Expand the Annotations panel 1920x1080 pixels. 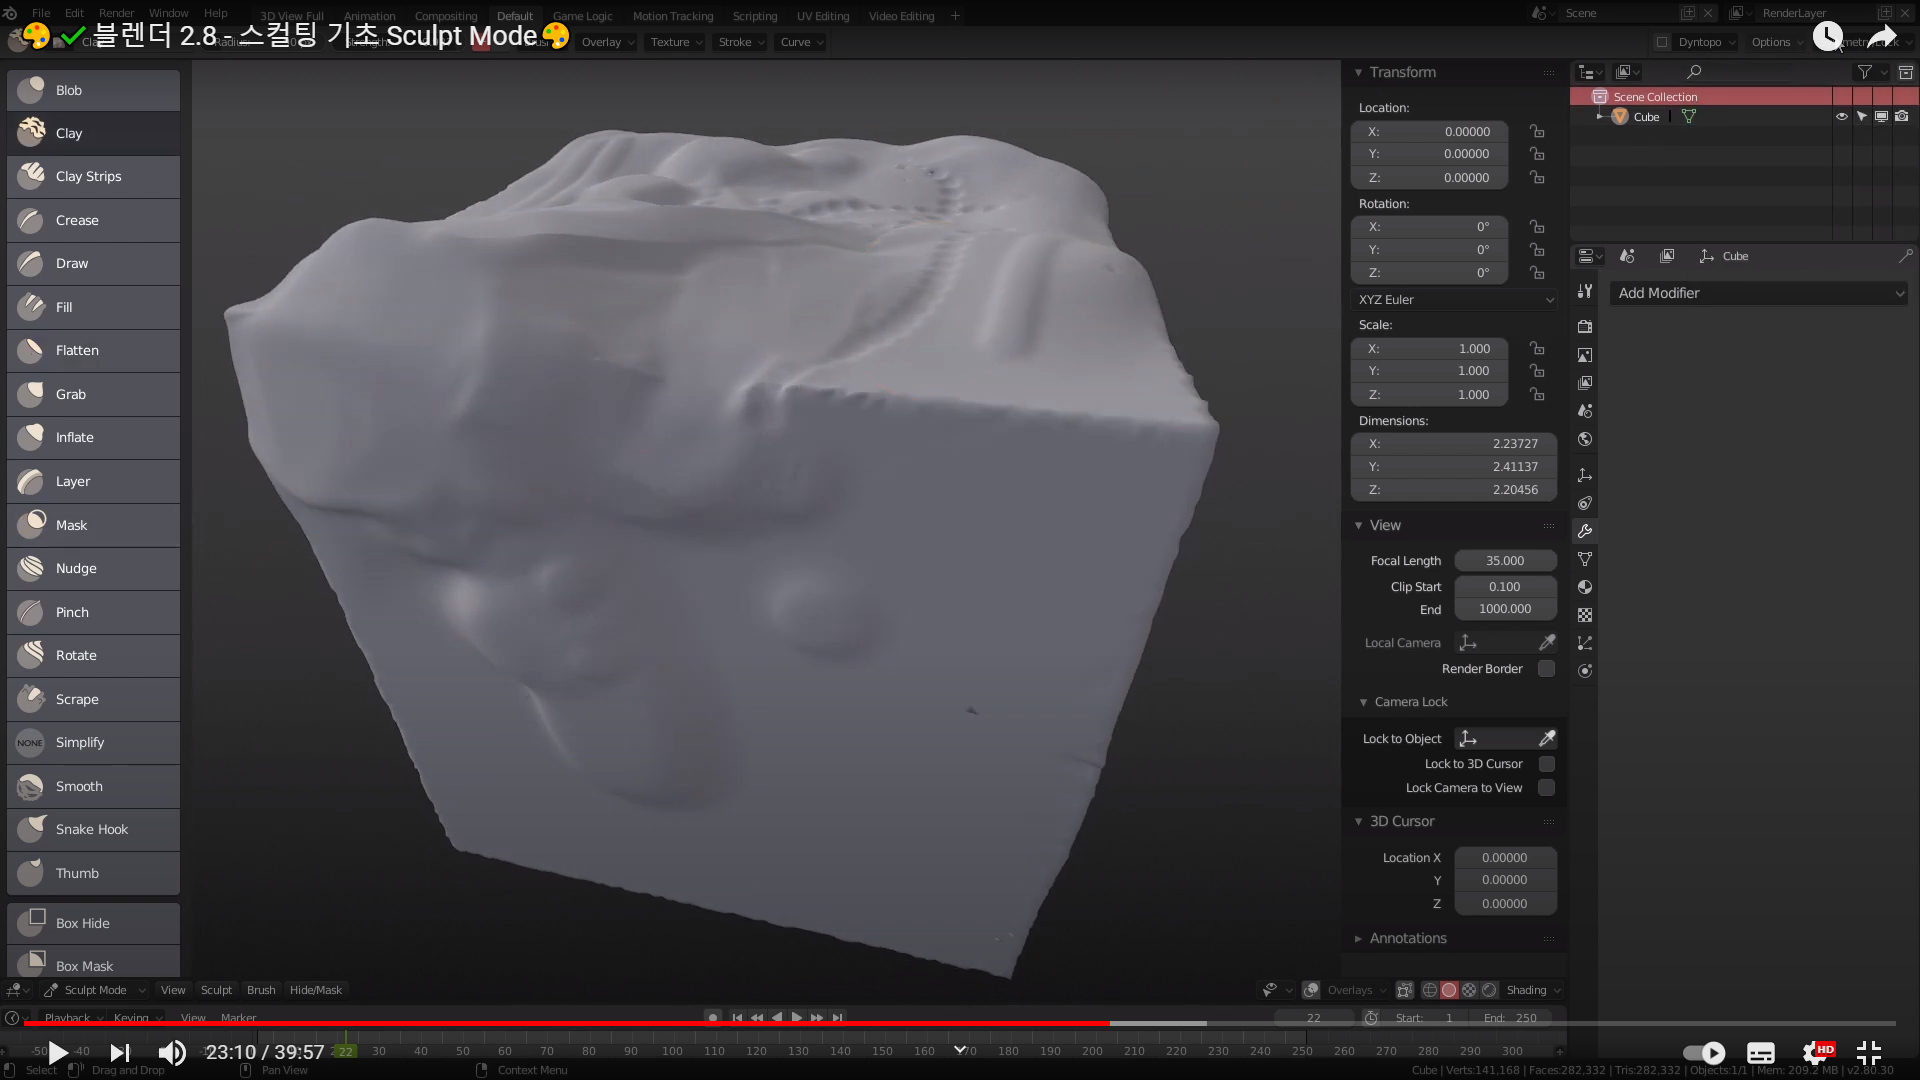pos(1407,938)
